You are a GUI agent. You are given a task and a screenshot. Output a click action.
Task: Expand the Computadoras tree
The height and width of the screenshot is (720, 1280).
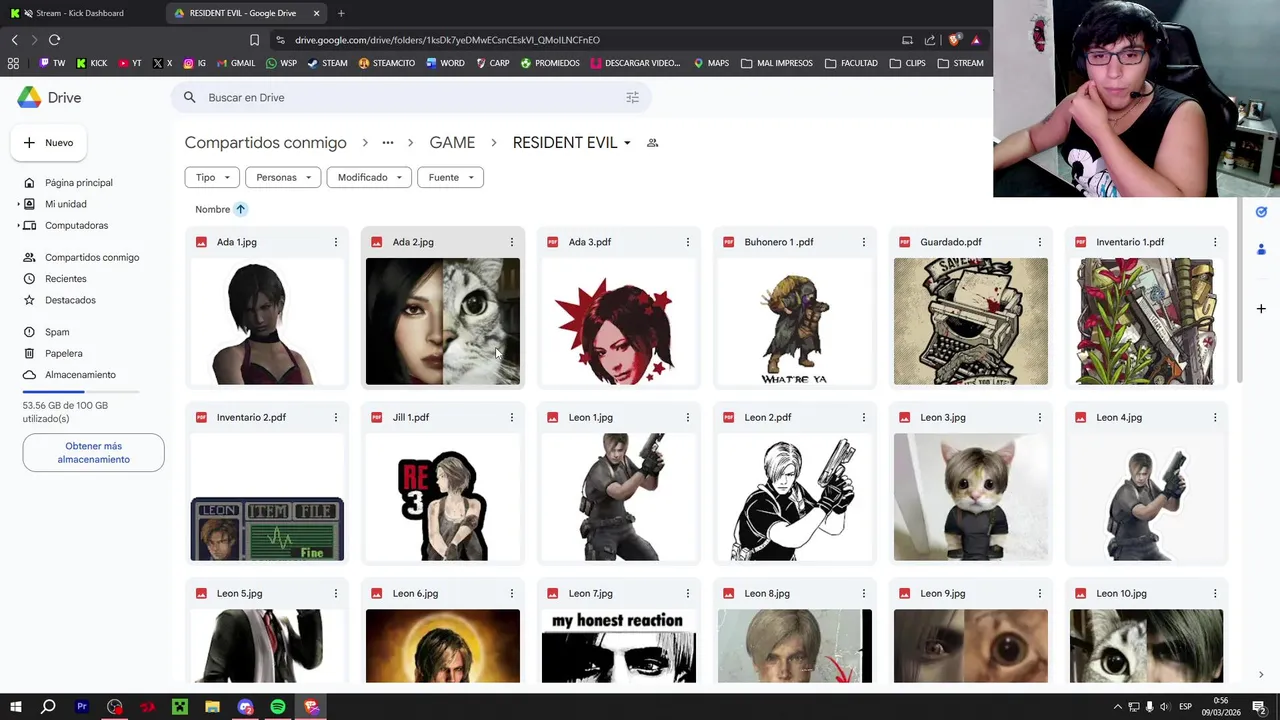pos(18,226)
